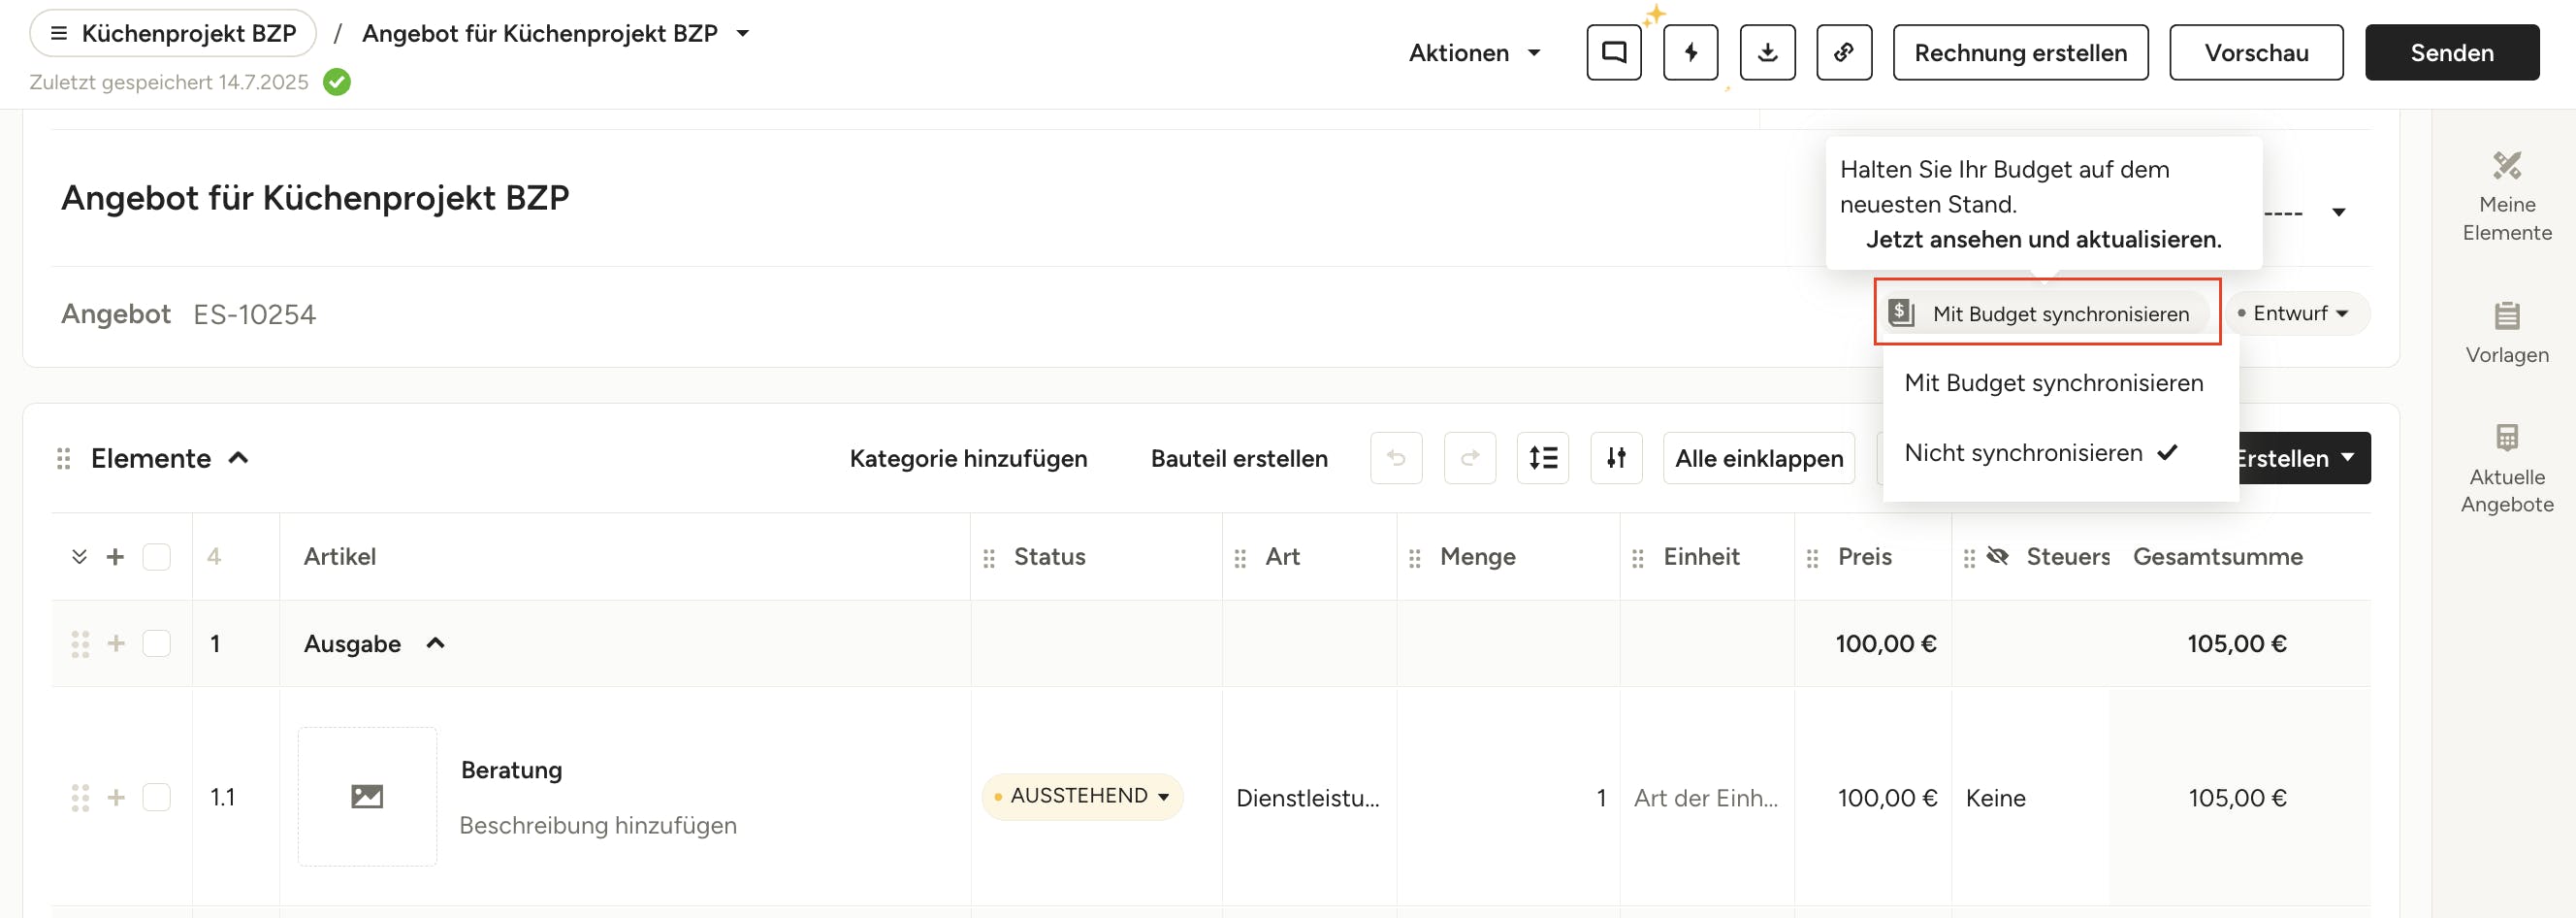Open the Entwurf status dropdown

pyautogui.click(x=2295, y=313)
